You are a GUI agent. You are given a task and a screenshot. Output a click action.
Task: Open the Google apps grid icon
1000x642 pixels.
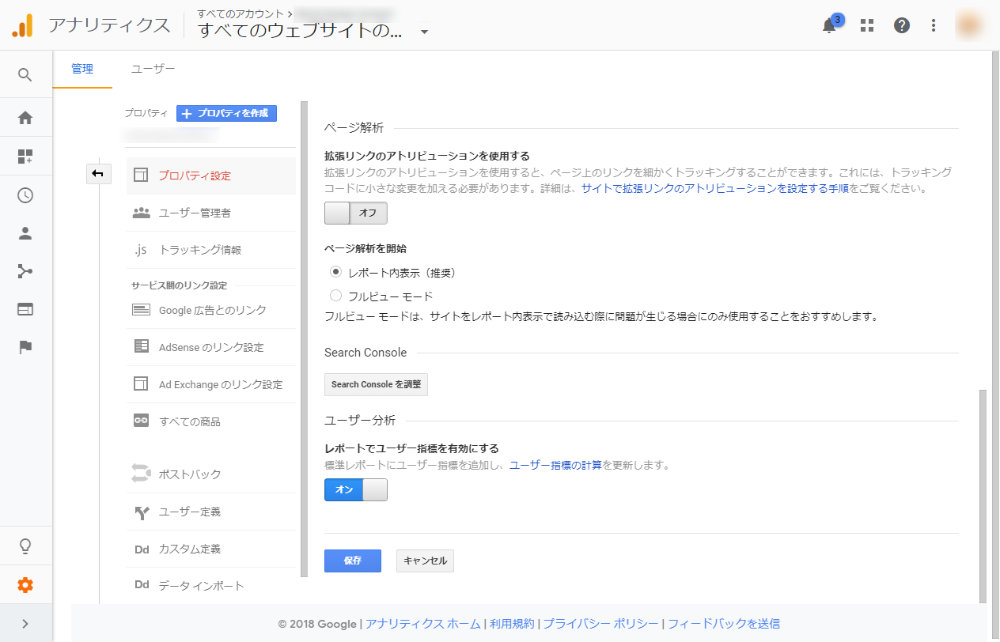(x=867, y=26)
